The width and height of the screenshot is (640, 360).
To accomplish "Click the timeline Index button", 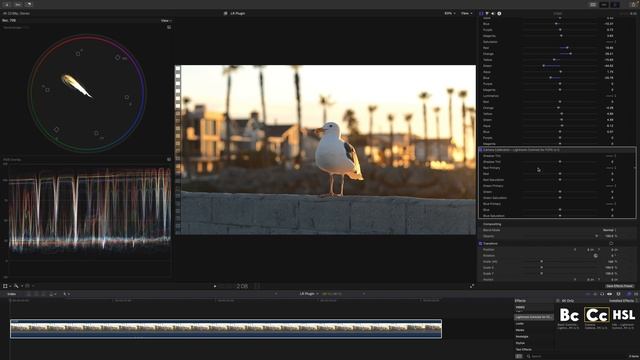I will pos(11,294).
